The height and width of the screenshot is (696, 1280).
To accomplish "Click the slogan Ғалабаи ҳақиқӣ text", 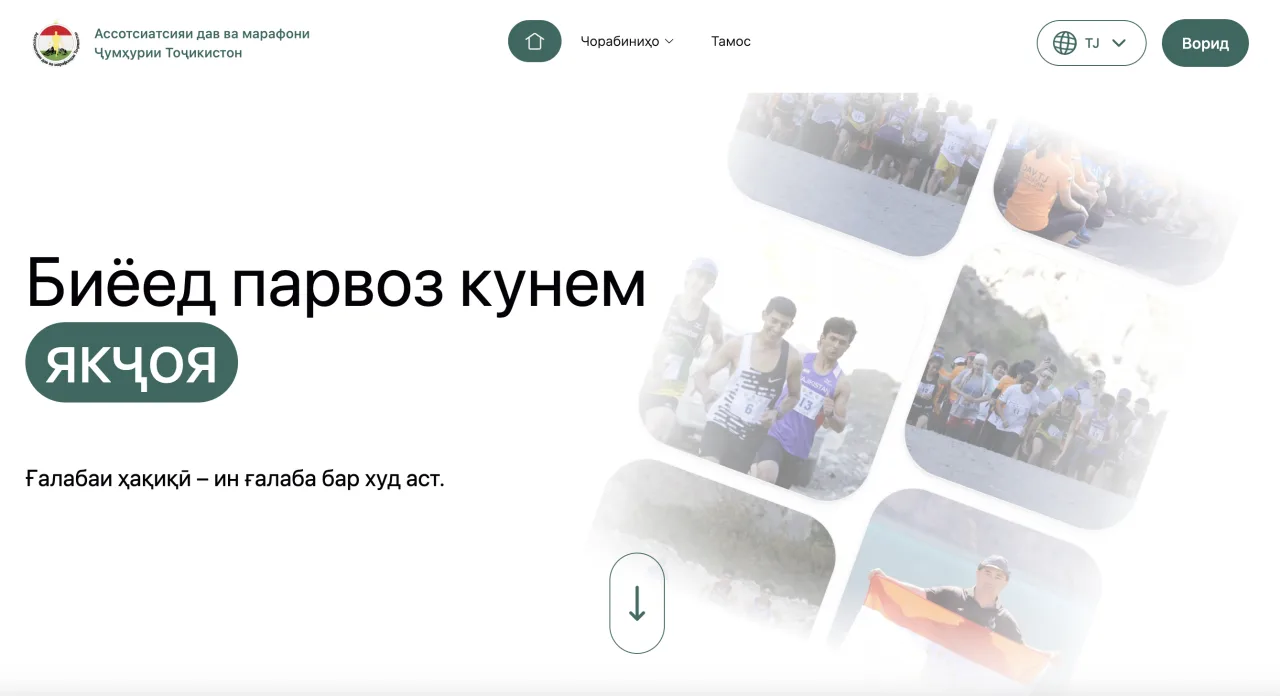I will 235,478.
